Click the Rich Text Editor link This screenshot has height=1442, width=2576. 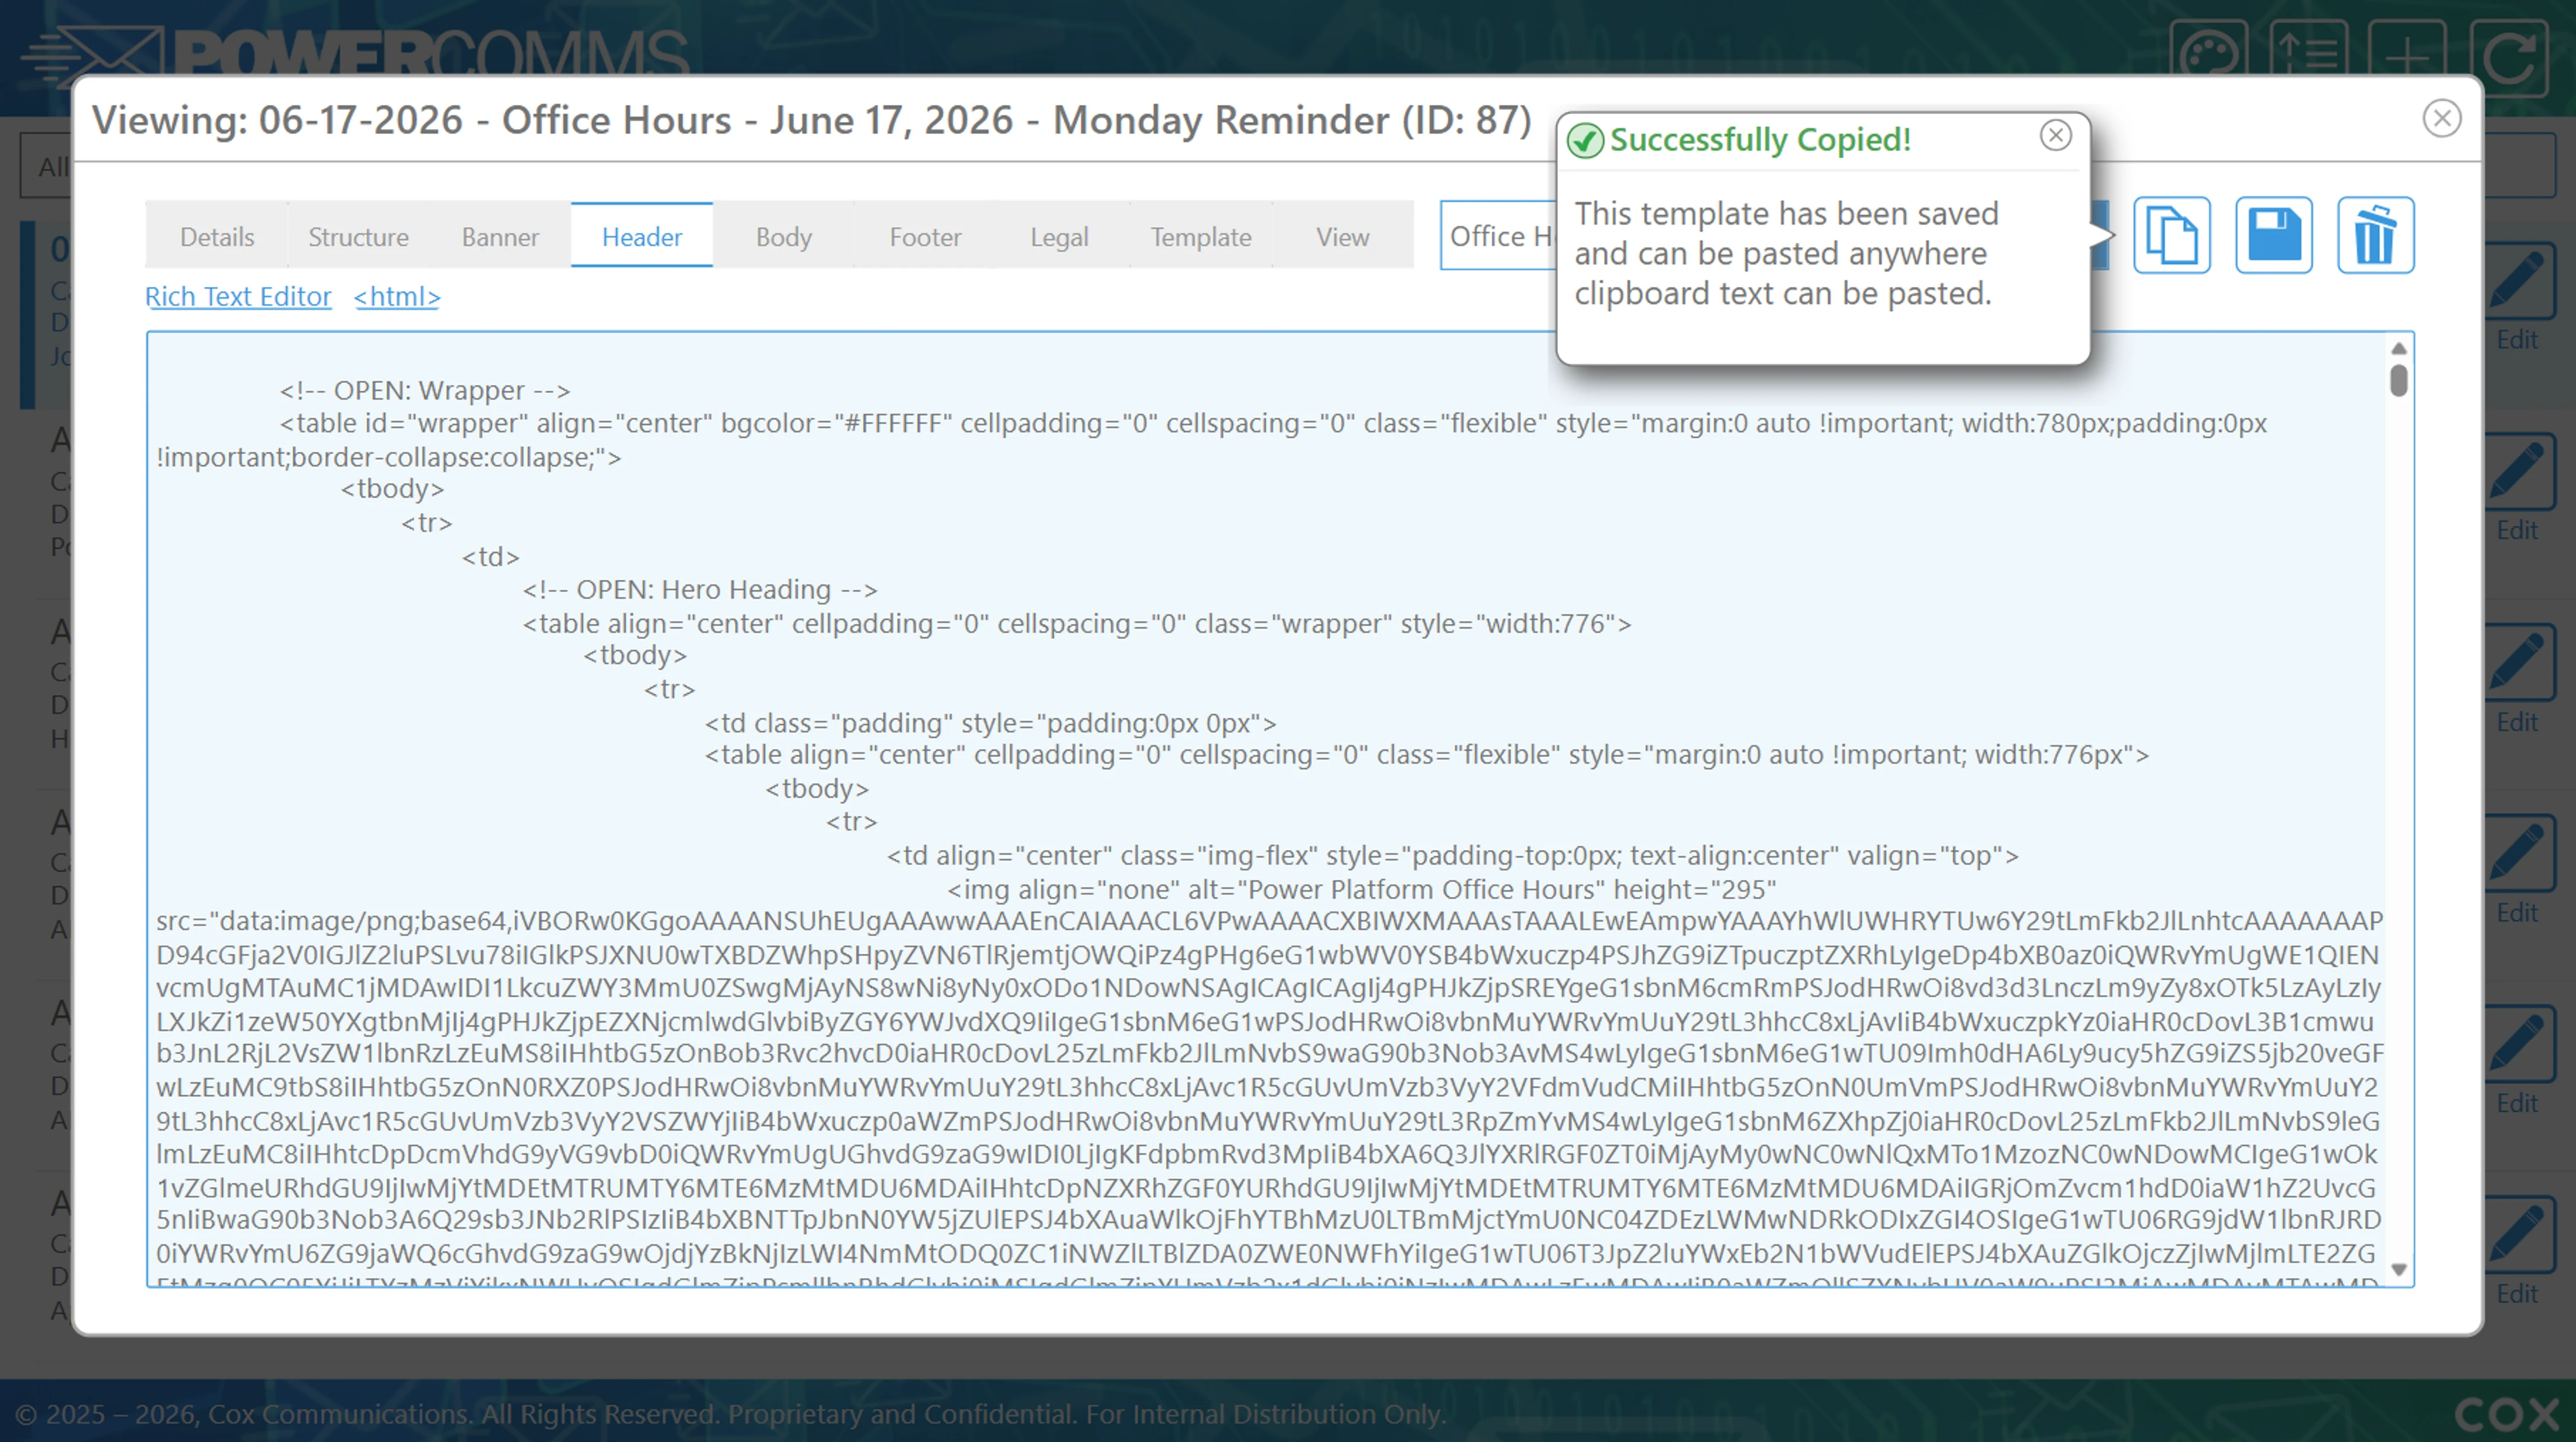click(238, 296)
